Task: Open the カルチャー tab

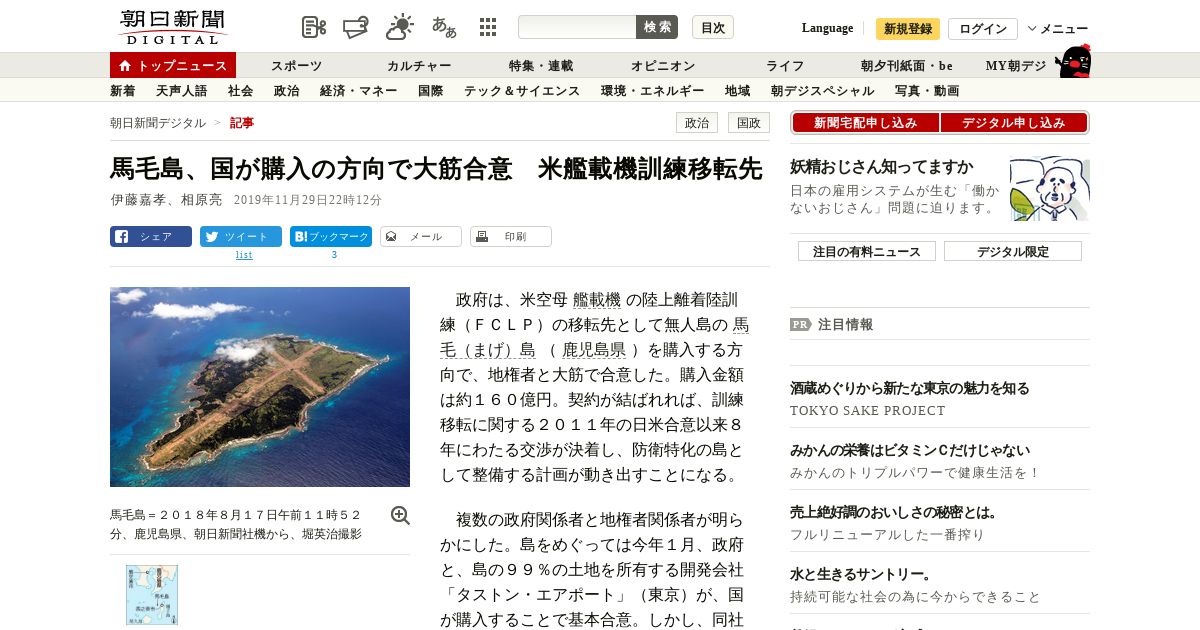Action: (419, 66)
